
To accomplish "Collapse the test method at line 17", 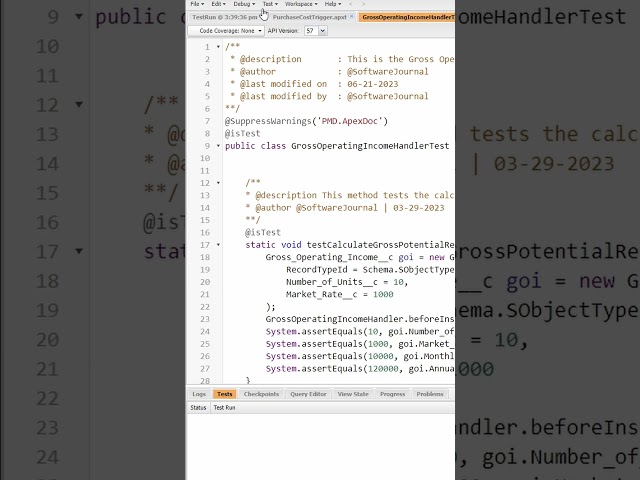I will 218,245.
